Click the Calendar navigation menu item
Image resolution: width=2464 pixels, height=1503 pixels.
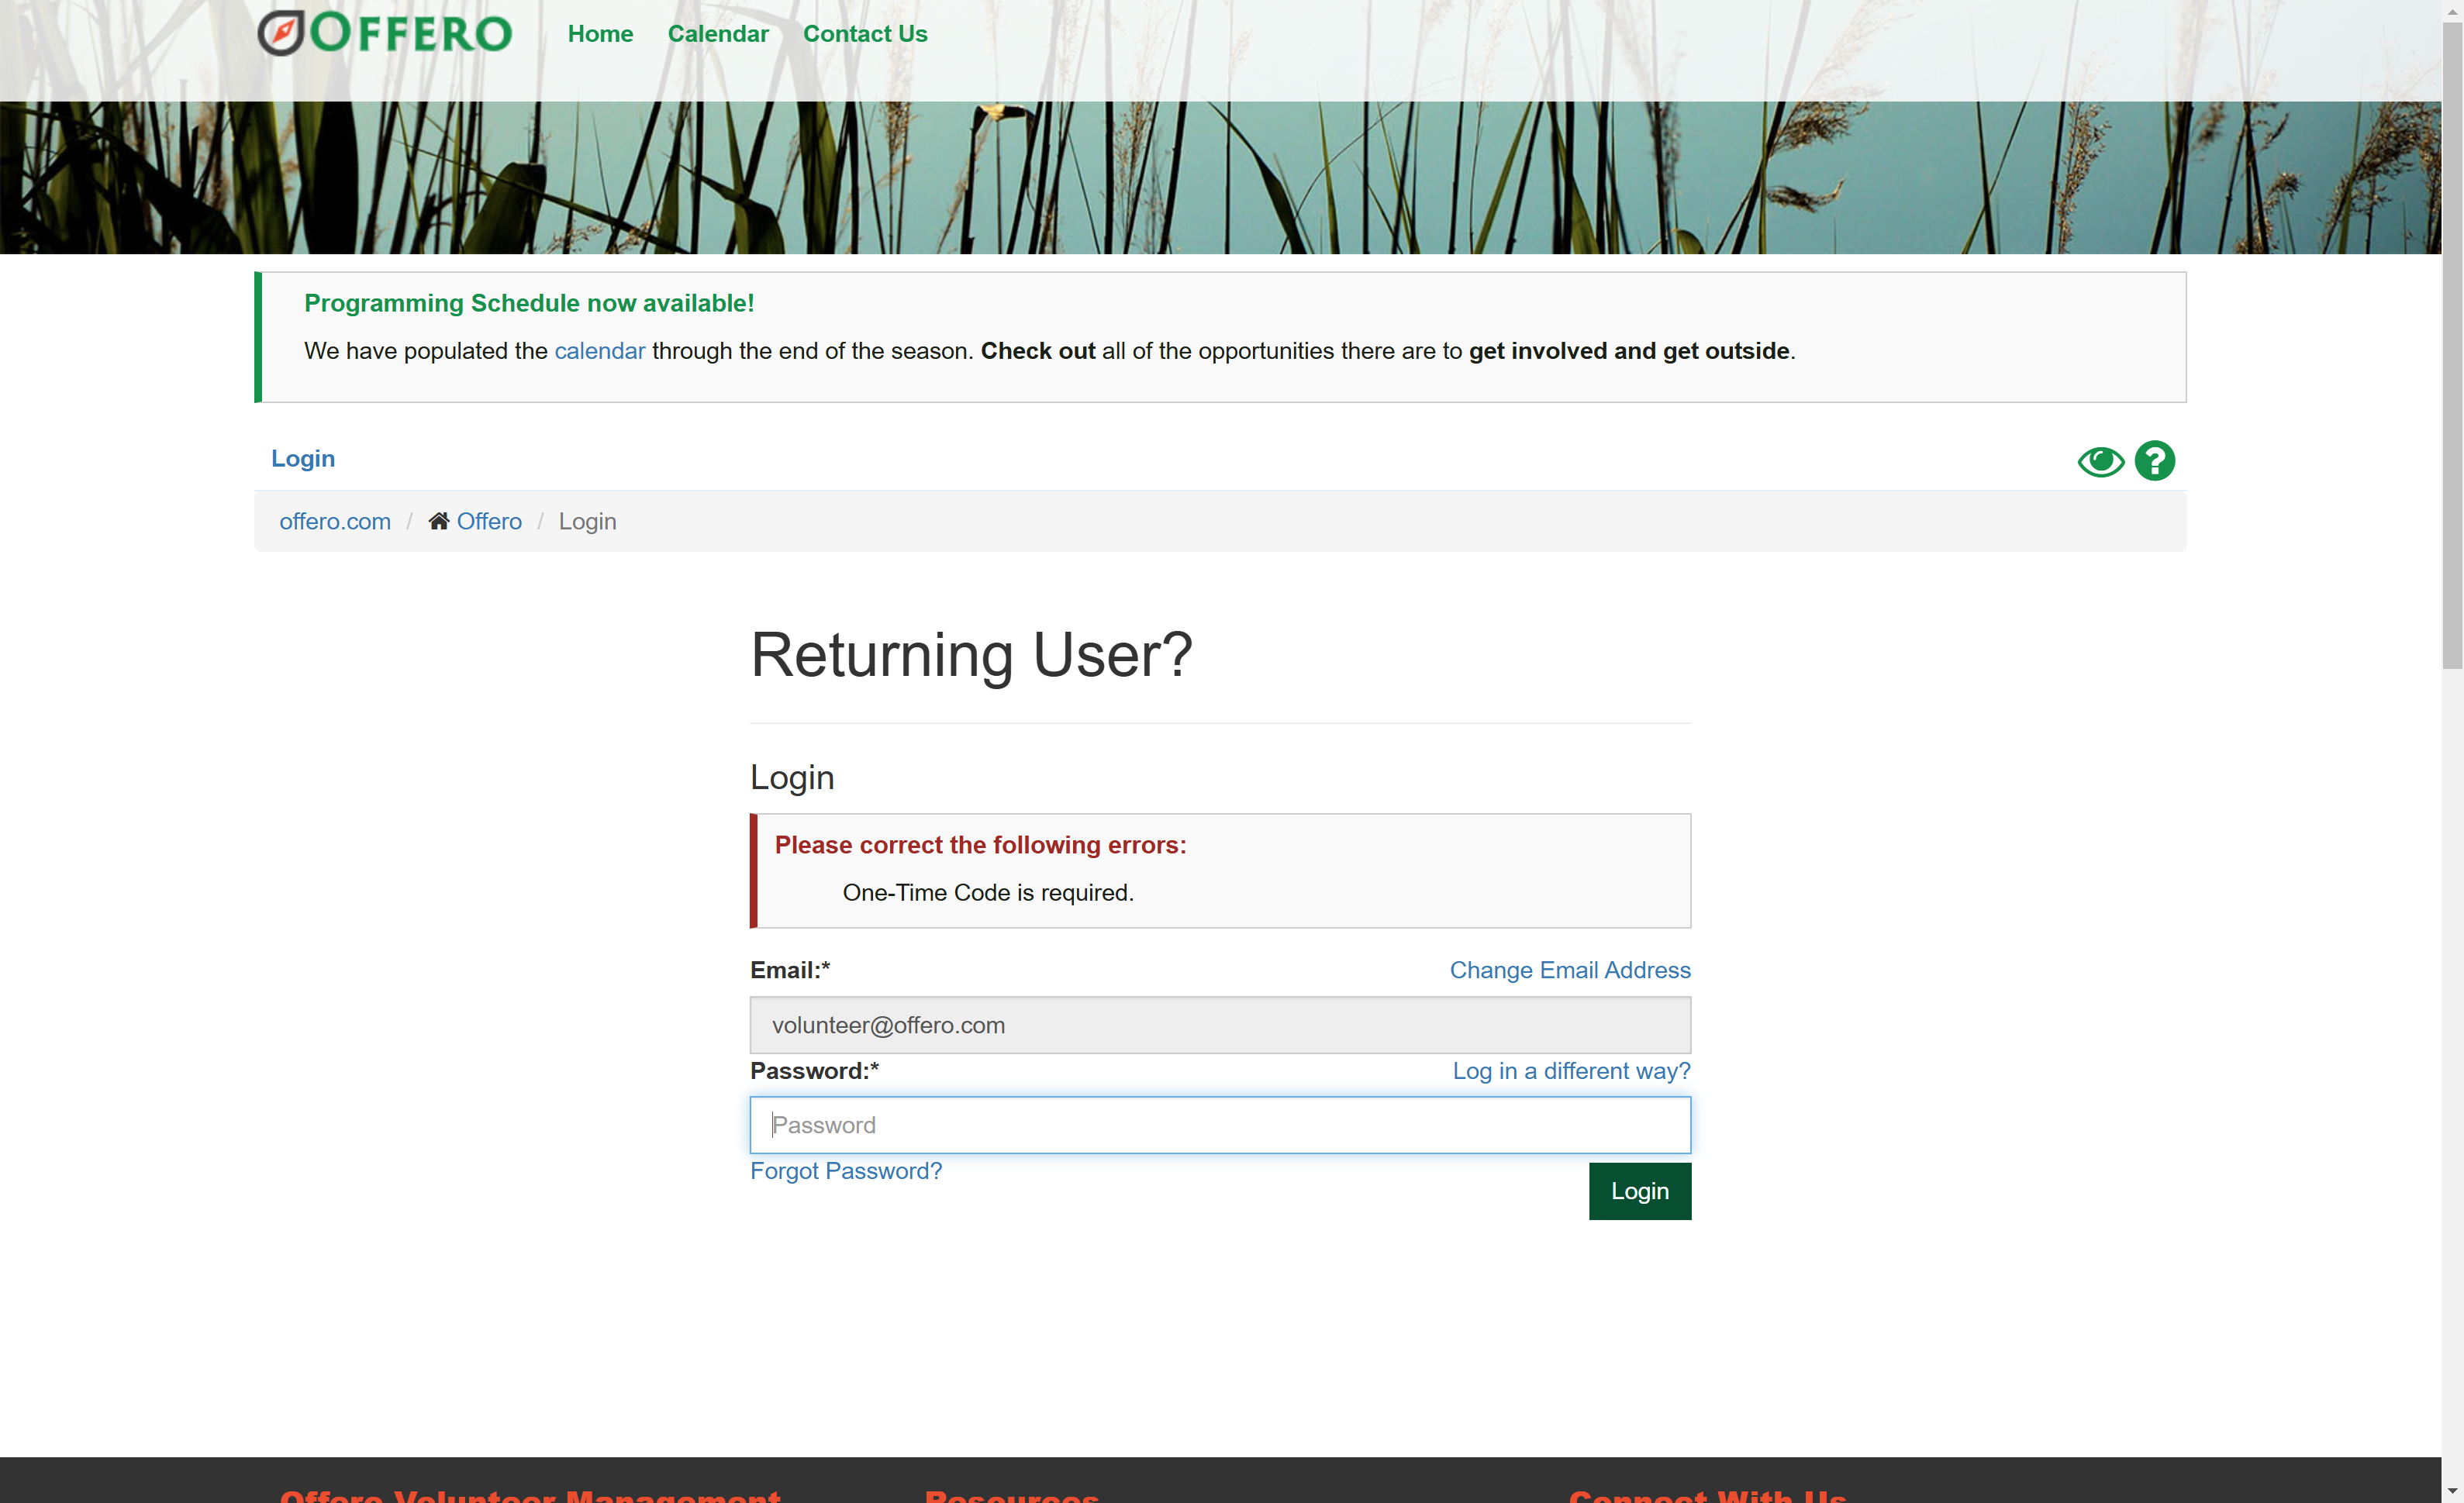716,33
